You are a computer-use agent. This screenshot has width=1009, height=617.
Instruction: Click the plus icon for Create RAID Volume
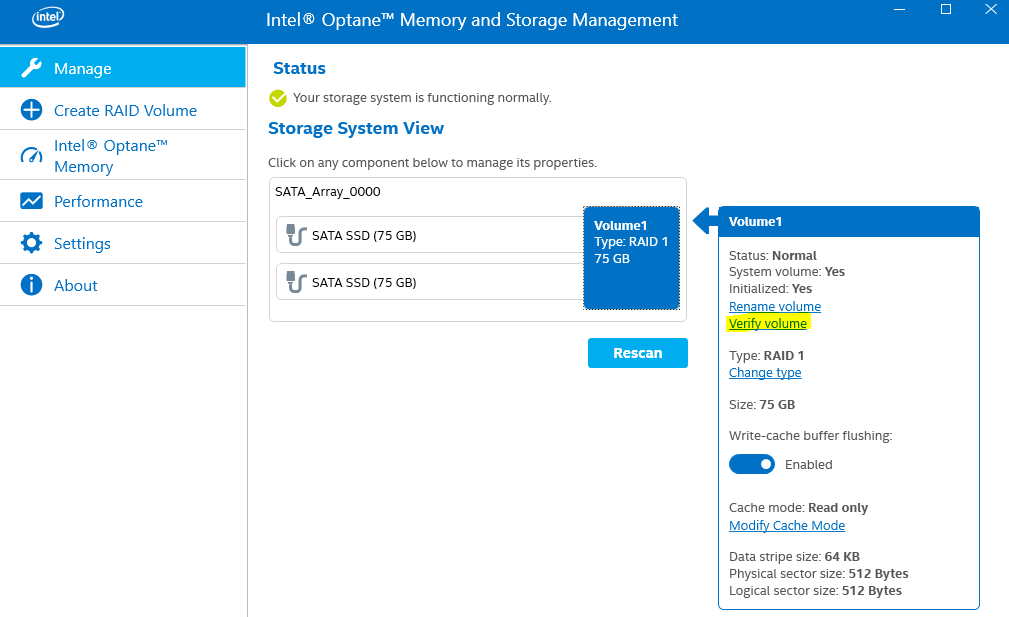(32, 110)
